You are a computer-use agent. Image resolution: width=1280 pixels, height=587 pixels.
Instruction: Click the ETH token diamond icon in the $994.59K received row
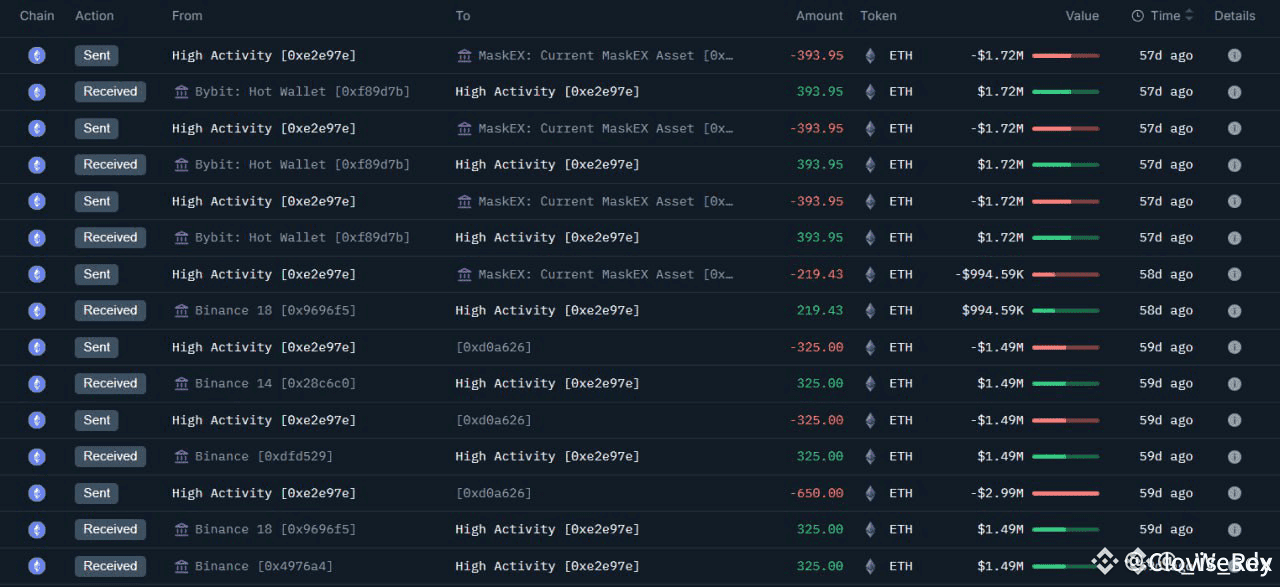point(869,310)
